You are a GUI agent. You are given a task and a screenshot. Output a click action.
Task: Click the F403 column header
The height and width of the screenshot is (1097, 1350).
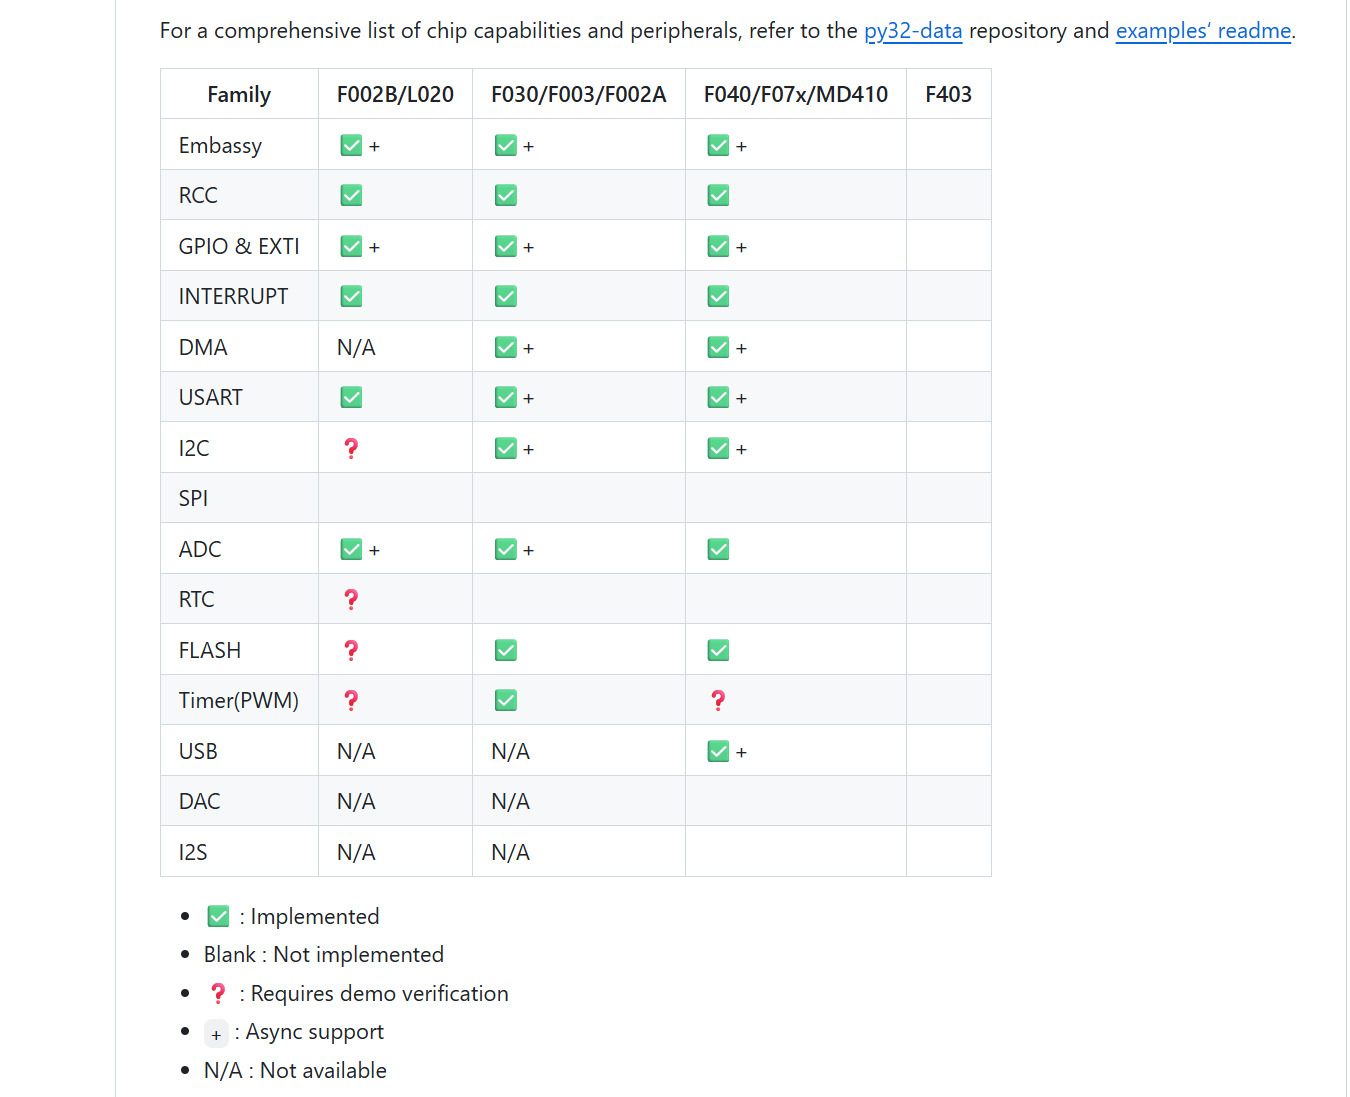(x=948, y=94)
